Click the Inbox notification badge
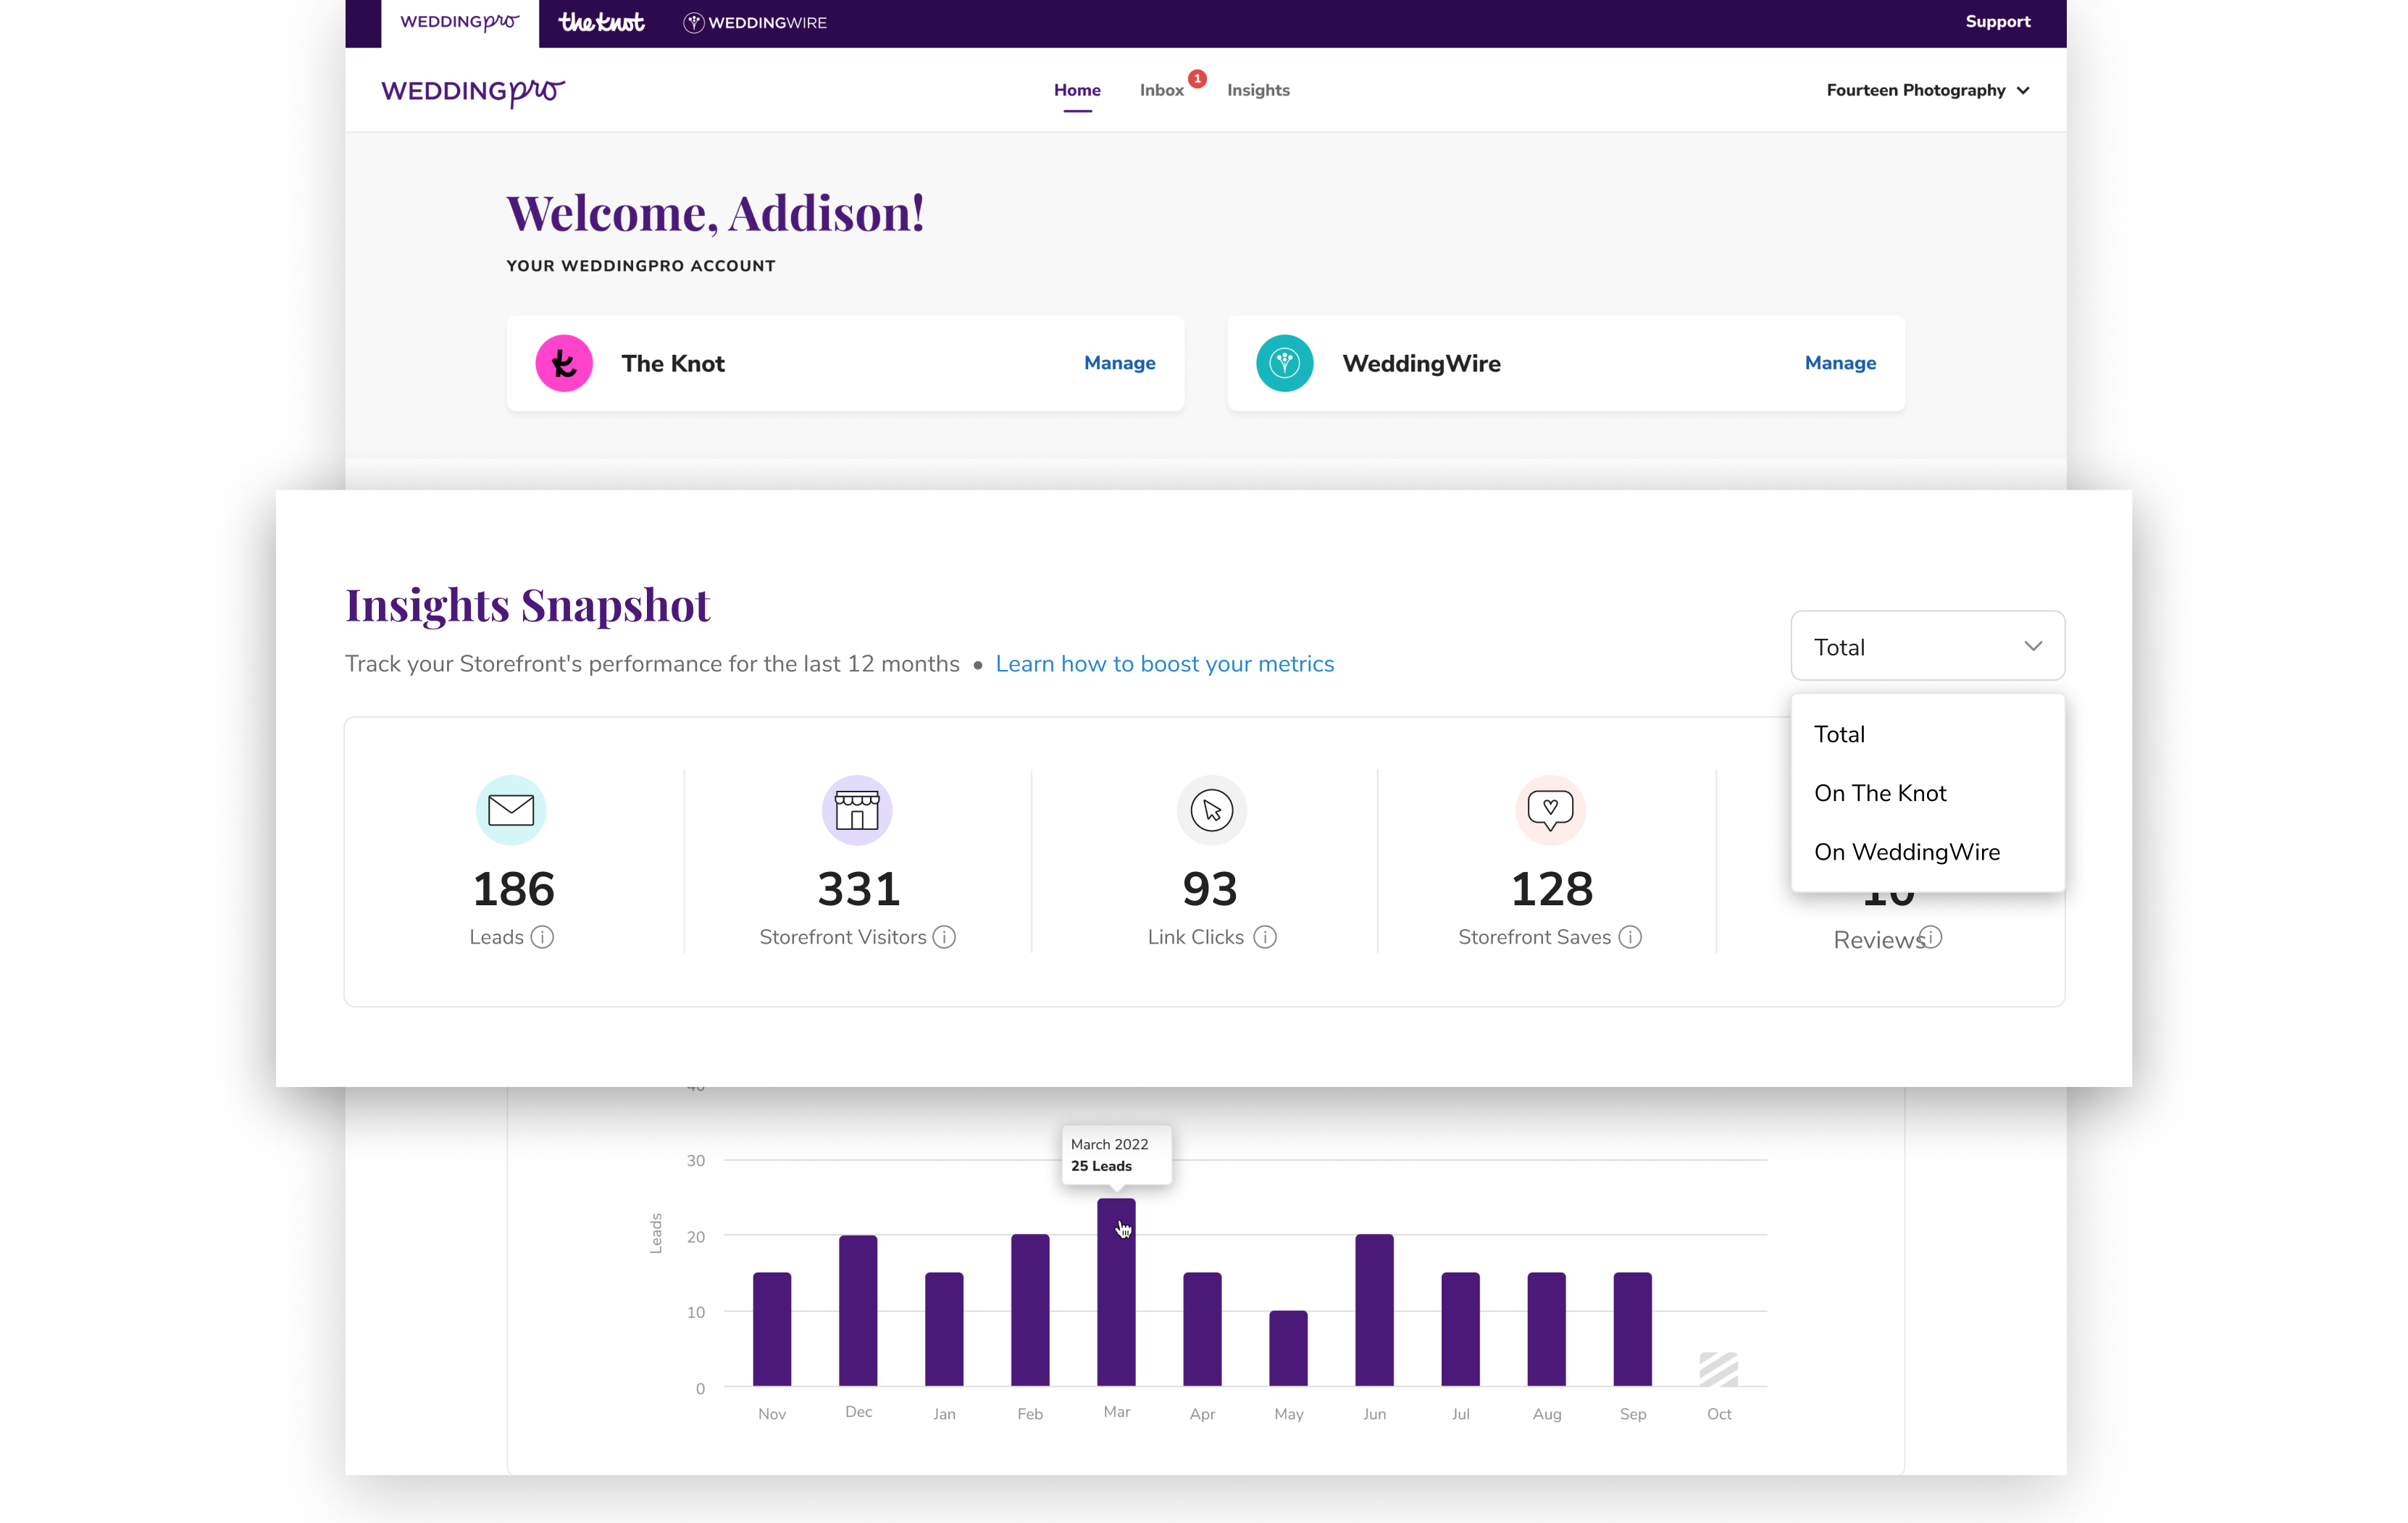 click(1197, 78)
